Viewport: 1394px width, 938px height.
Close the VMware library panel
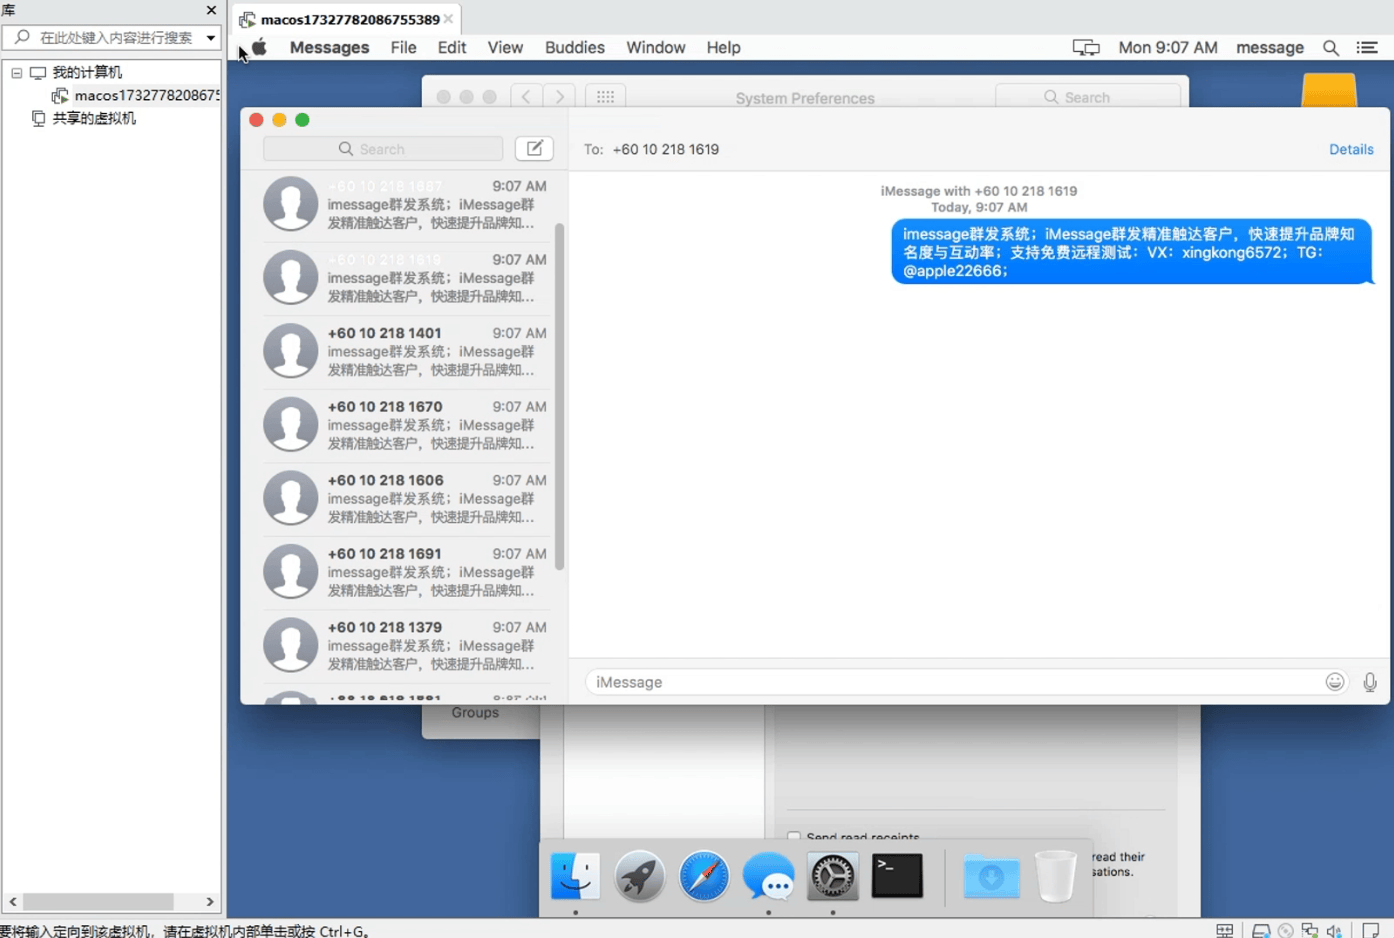point(211,10)
